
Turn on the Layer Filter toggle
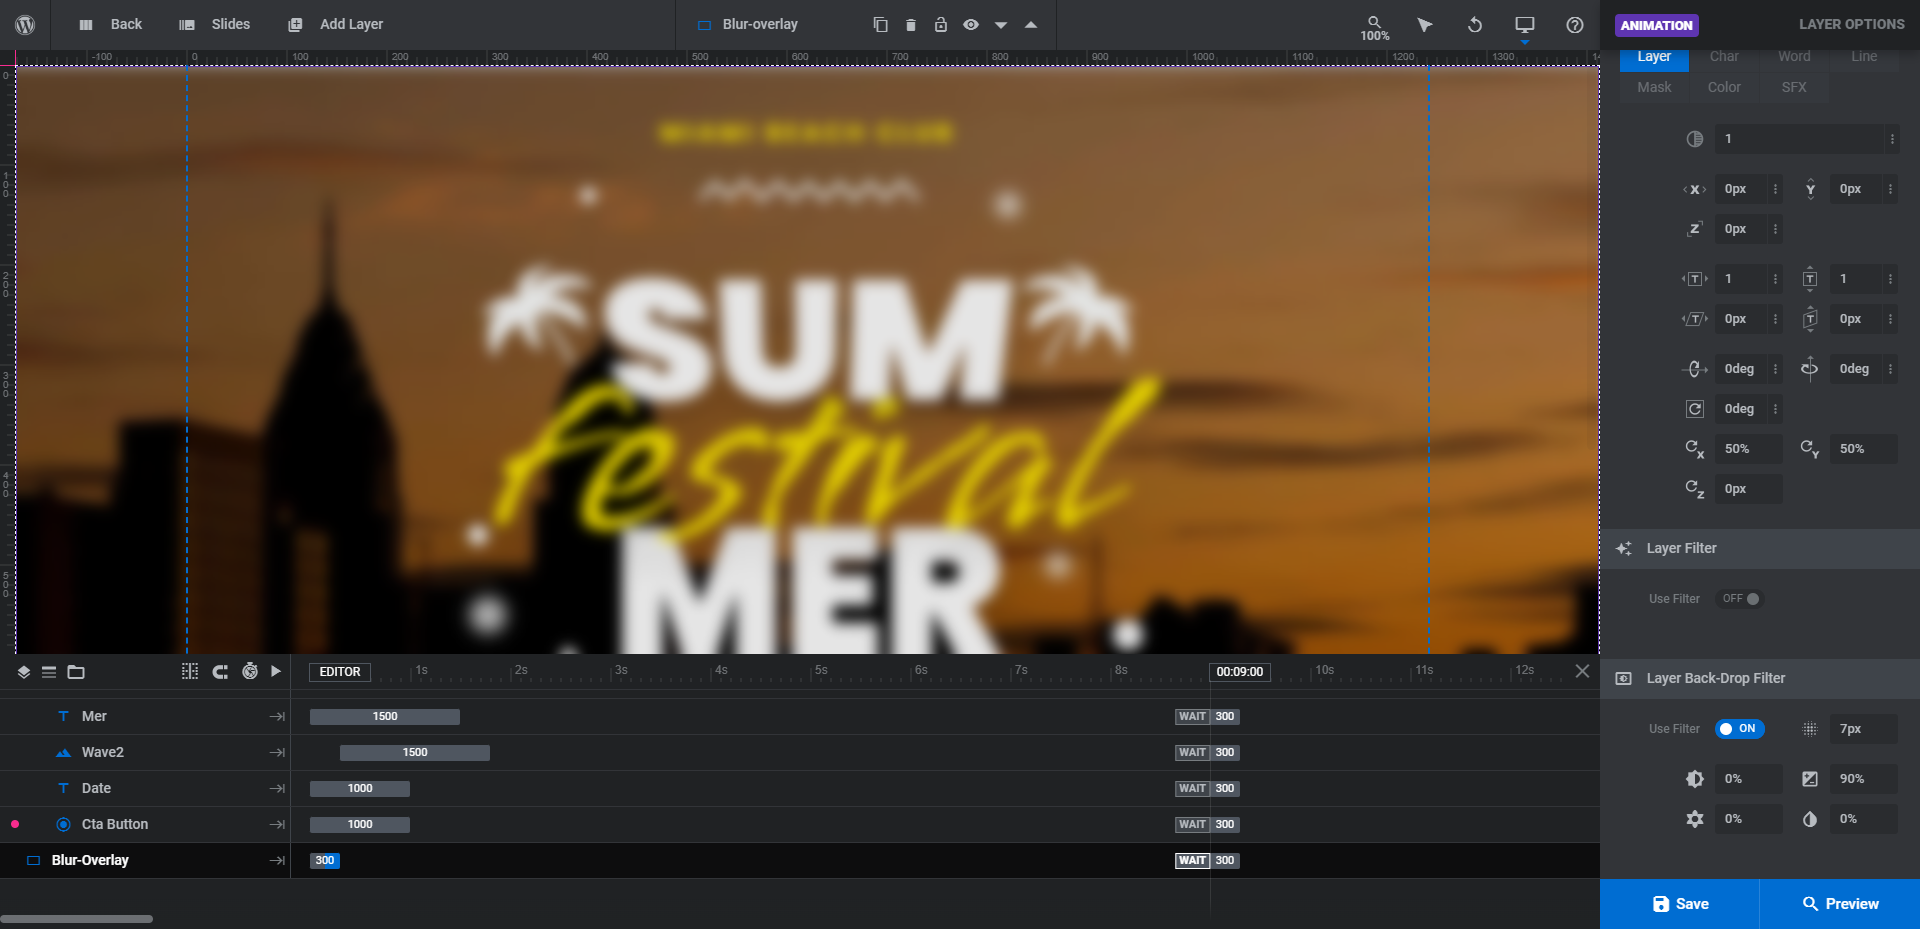point(1740,599)
